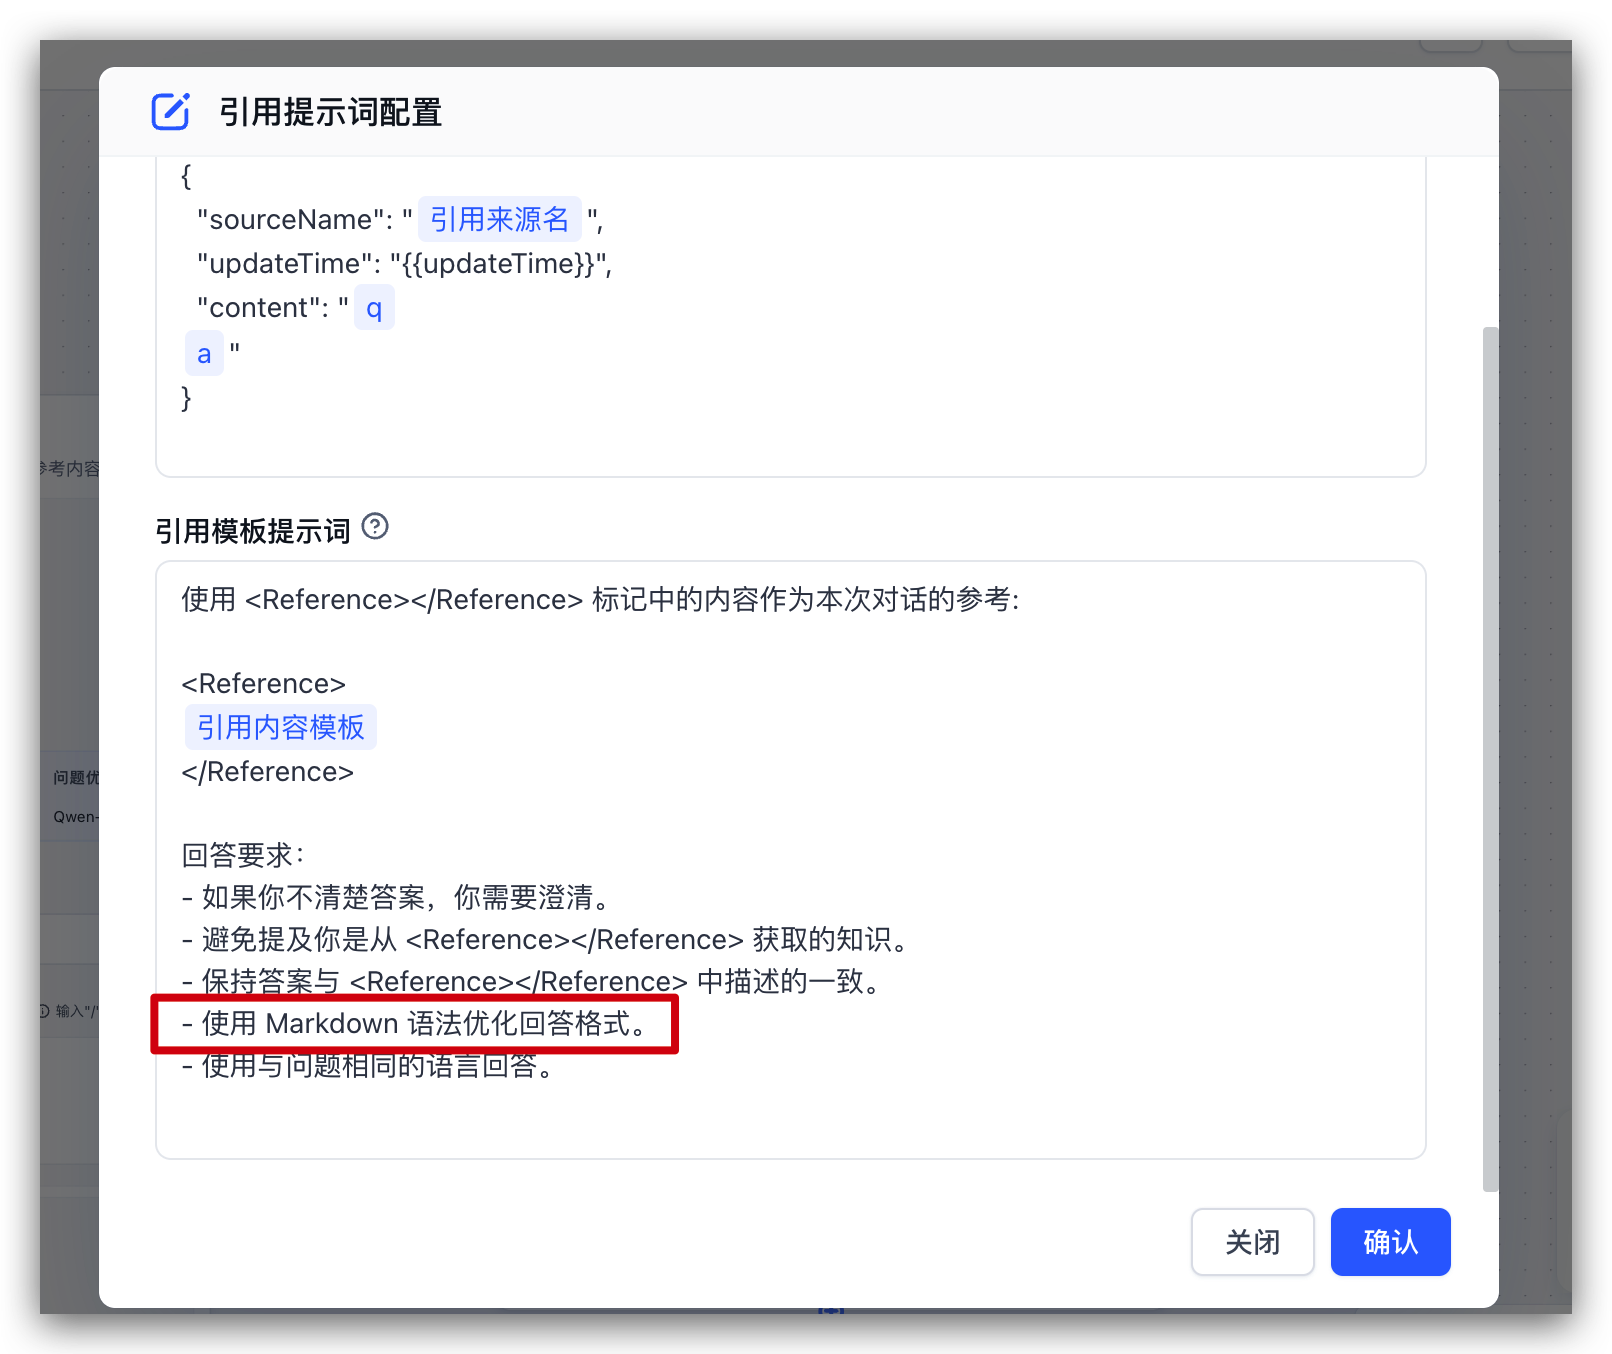1612x1354 pixels.
Task: Click the dialog's vertical scrollbar
Action: [x=1490, y=758]
